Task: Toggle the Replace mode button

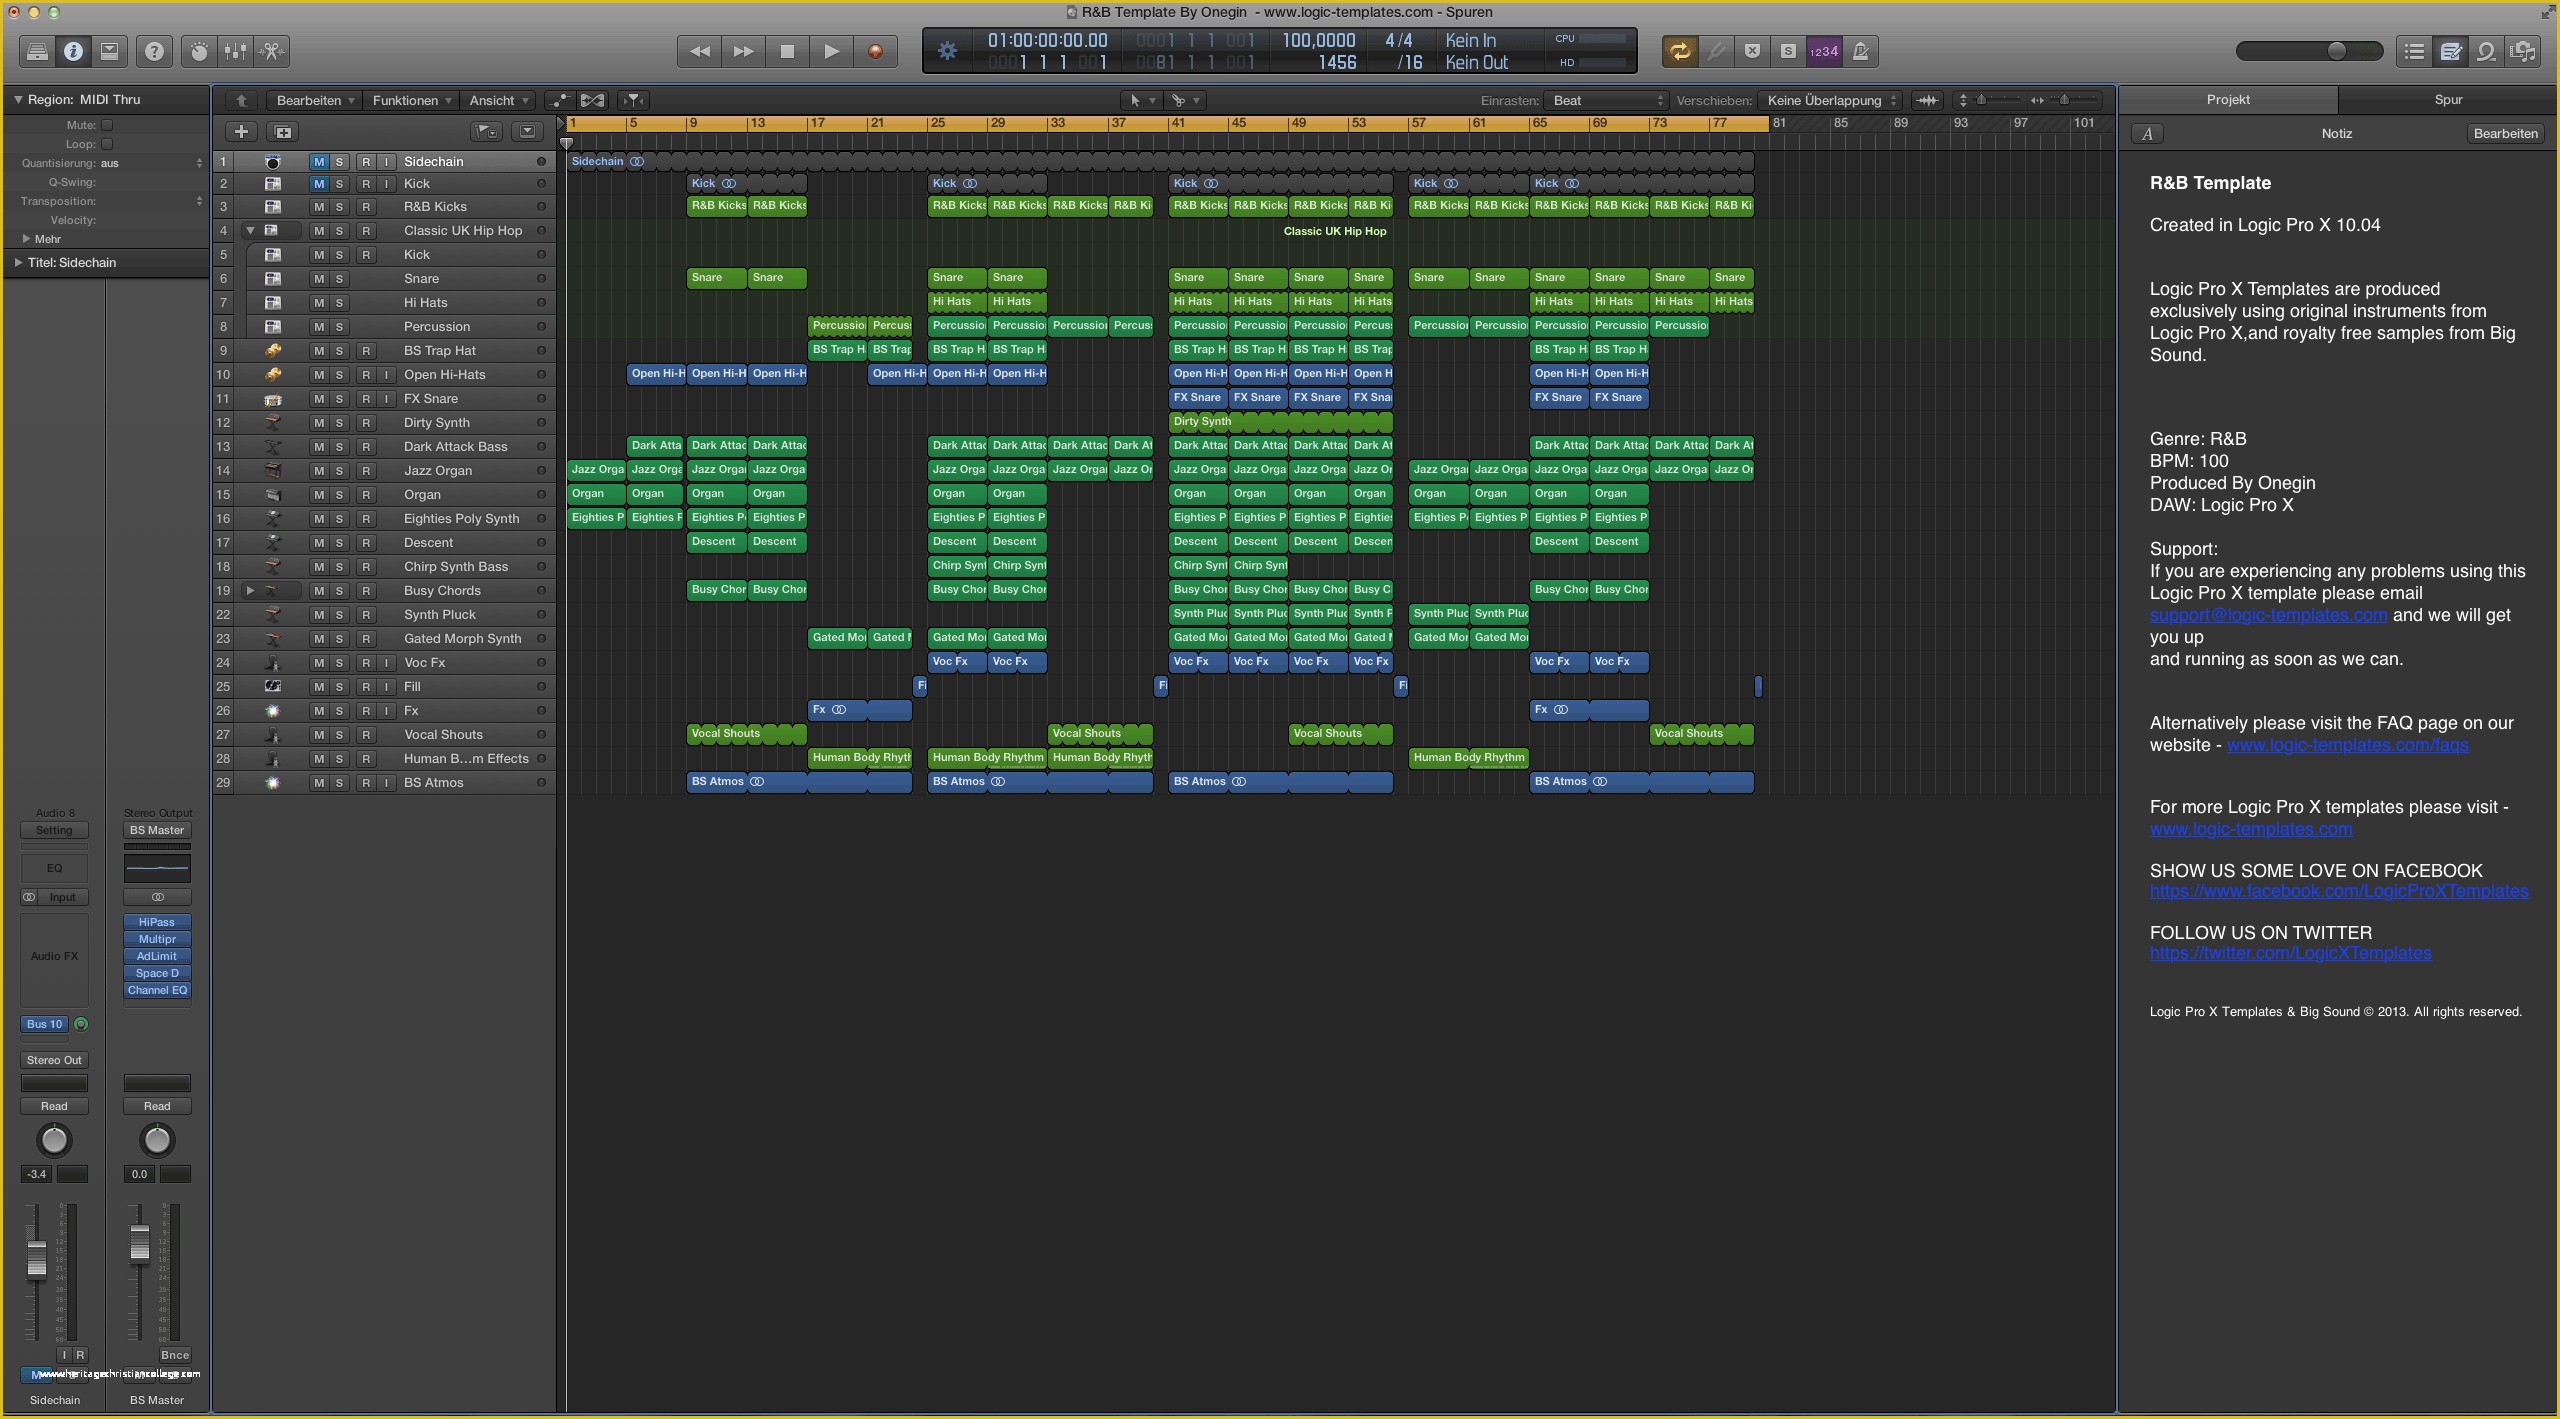Action: 1752,51
